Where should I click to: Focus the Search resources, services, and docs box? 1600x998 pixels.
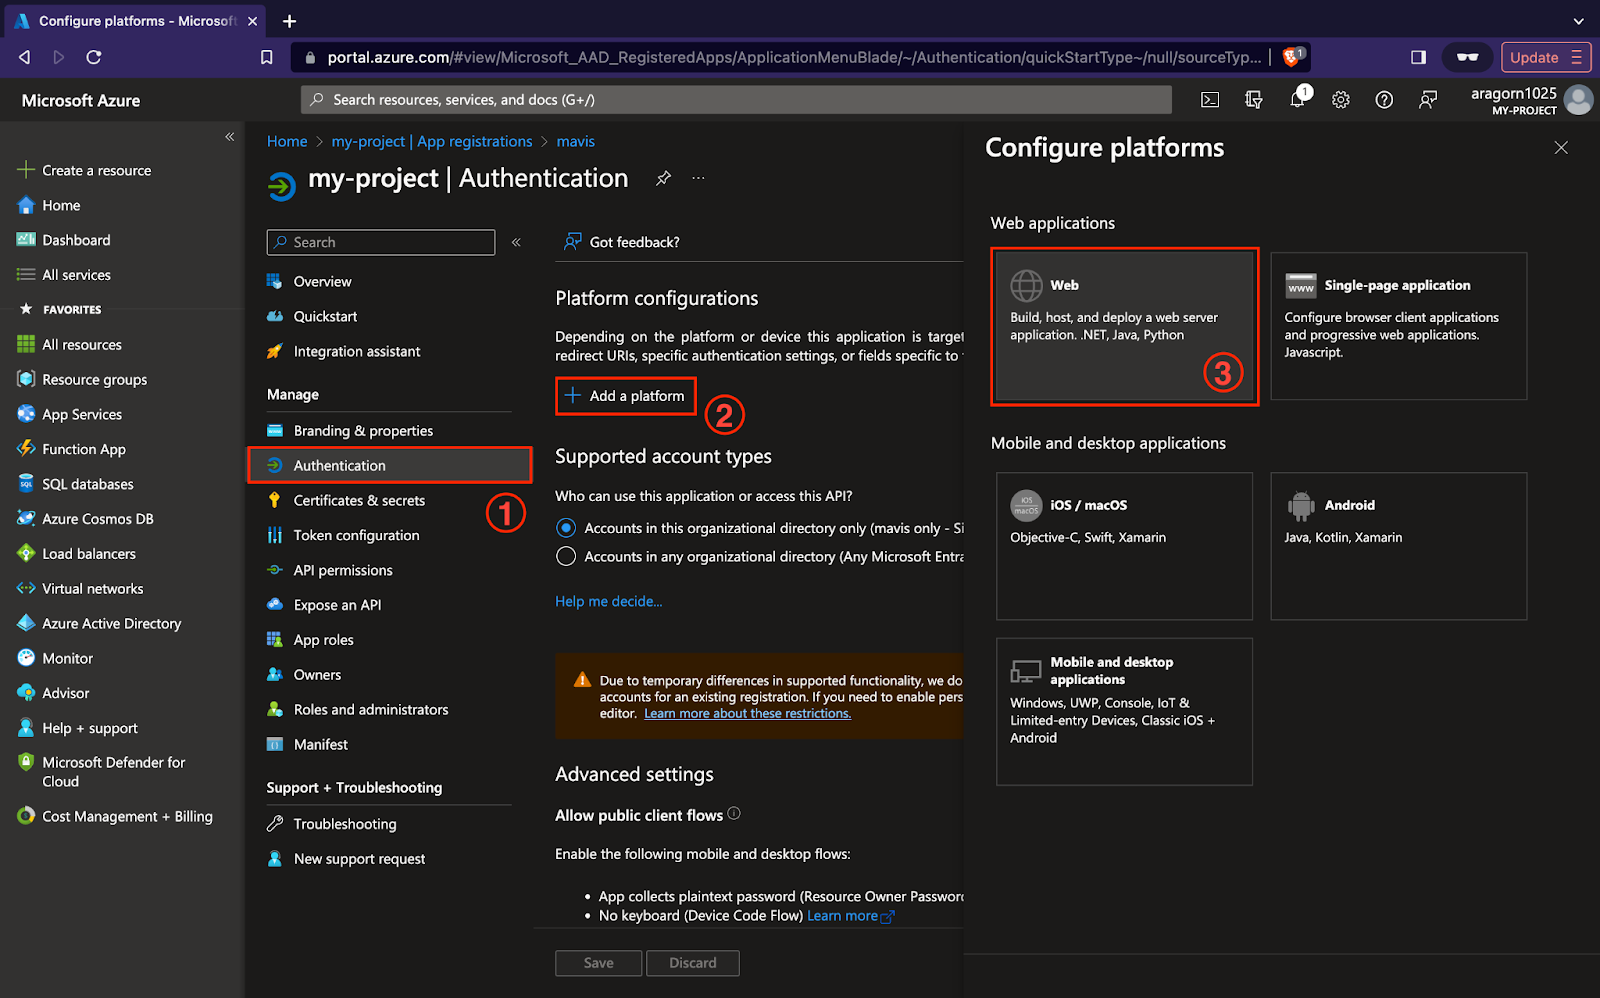736,100
